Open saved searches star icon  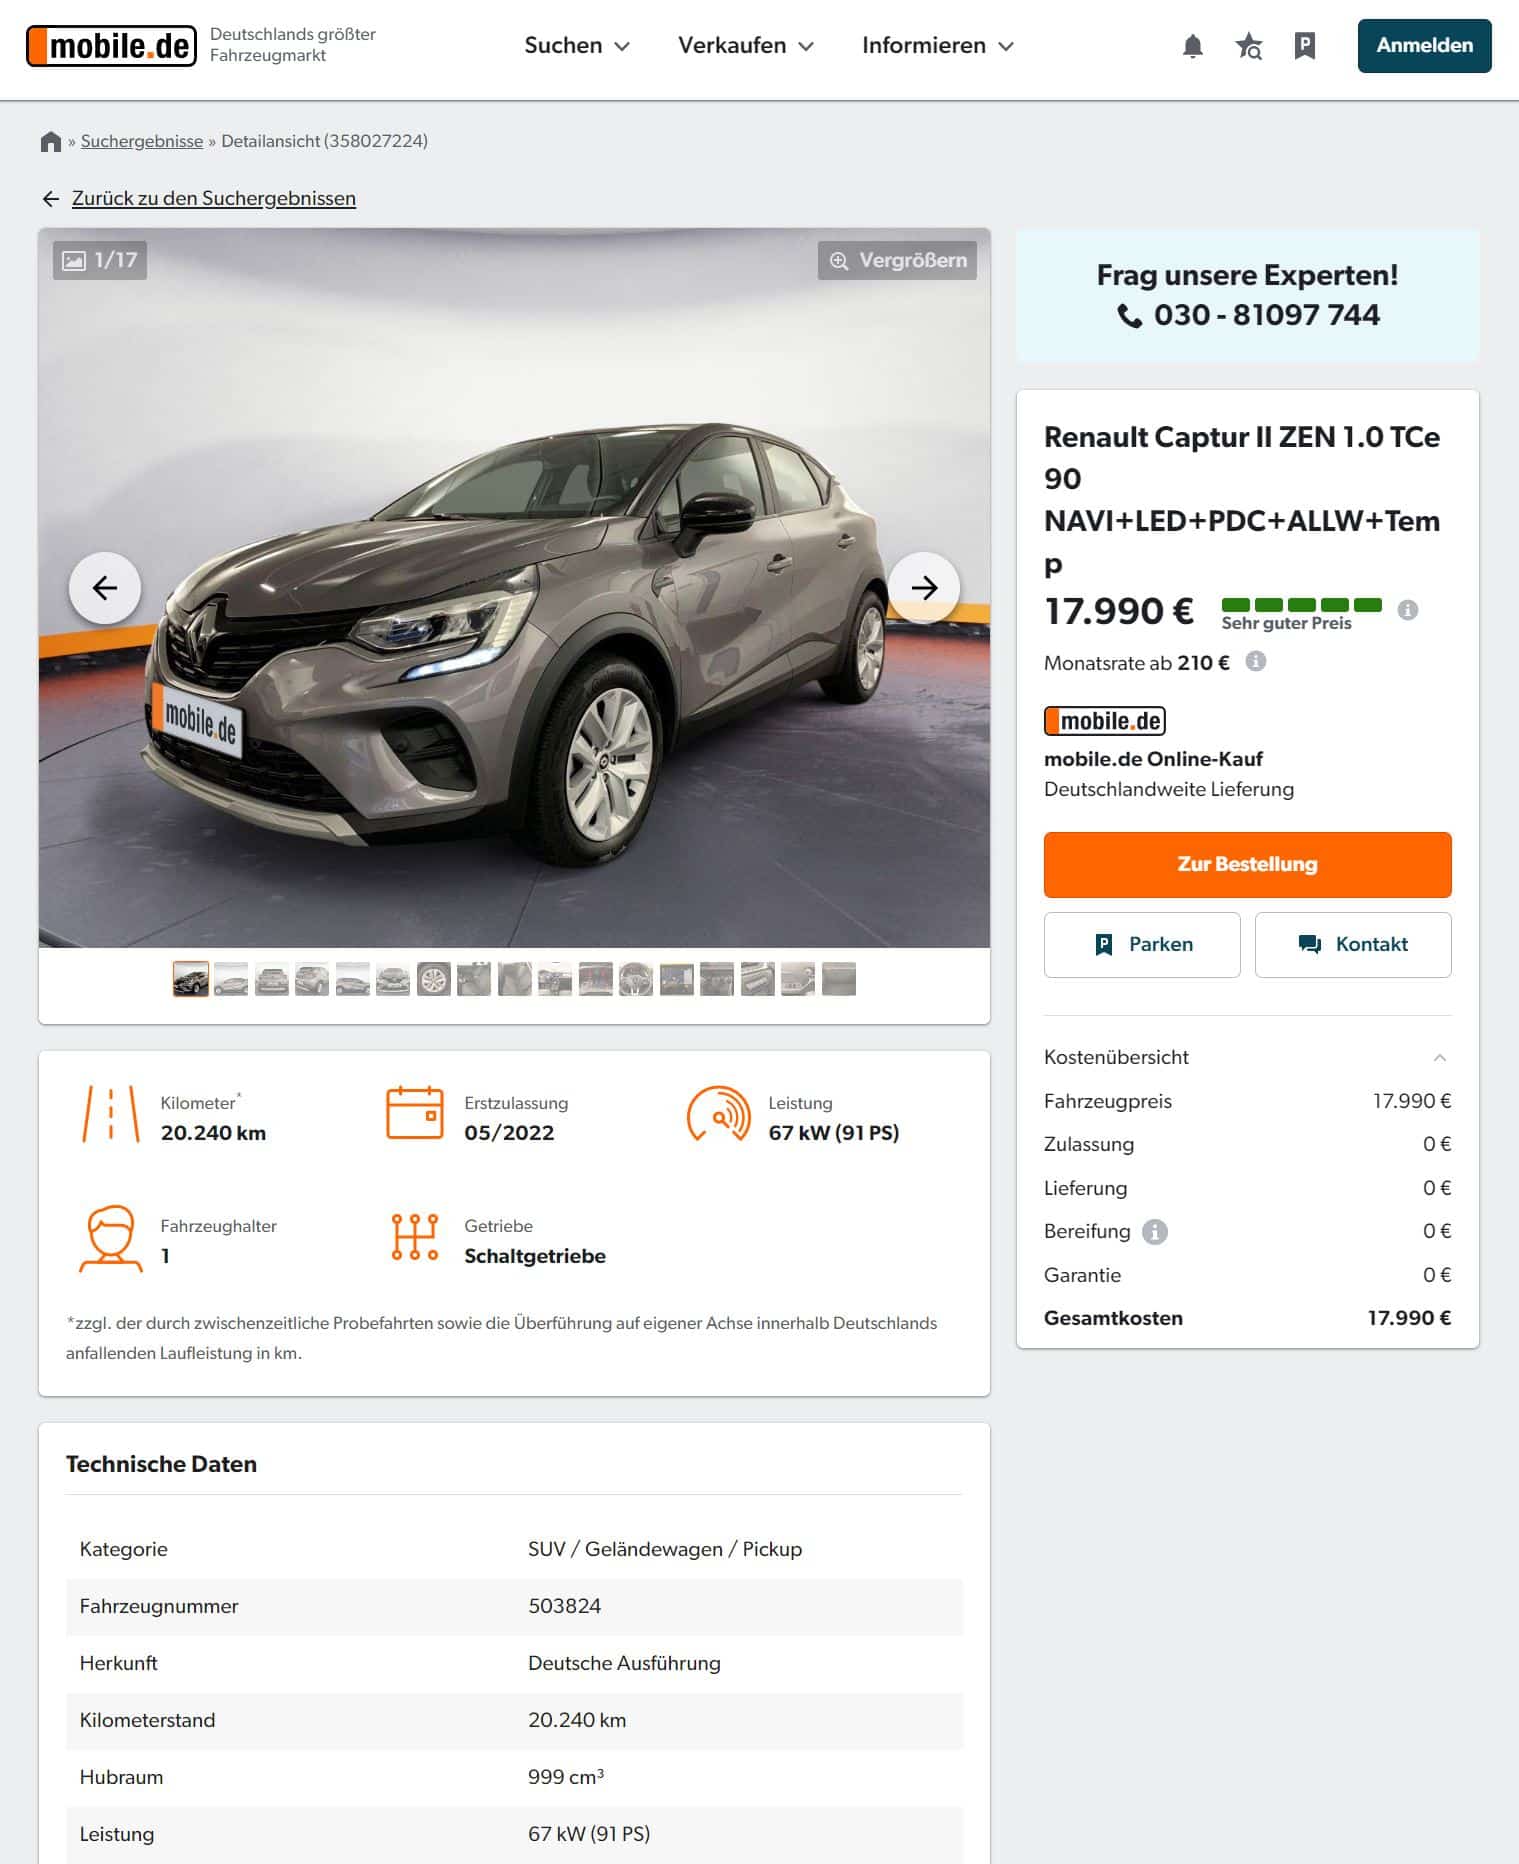click(x=1248, y=46)
